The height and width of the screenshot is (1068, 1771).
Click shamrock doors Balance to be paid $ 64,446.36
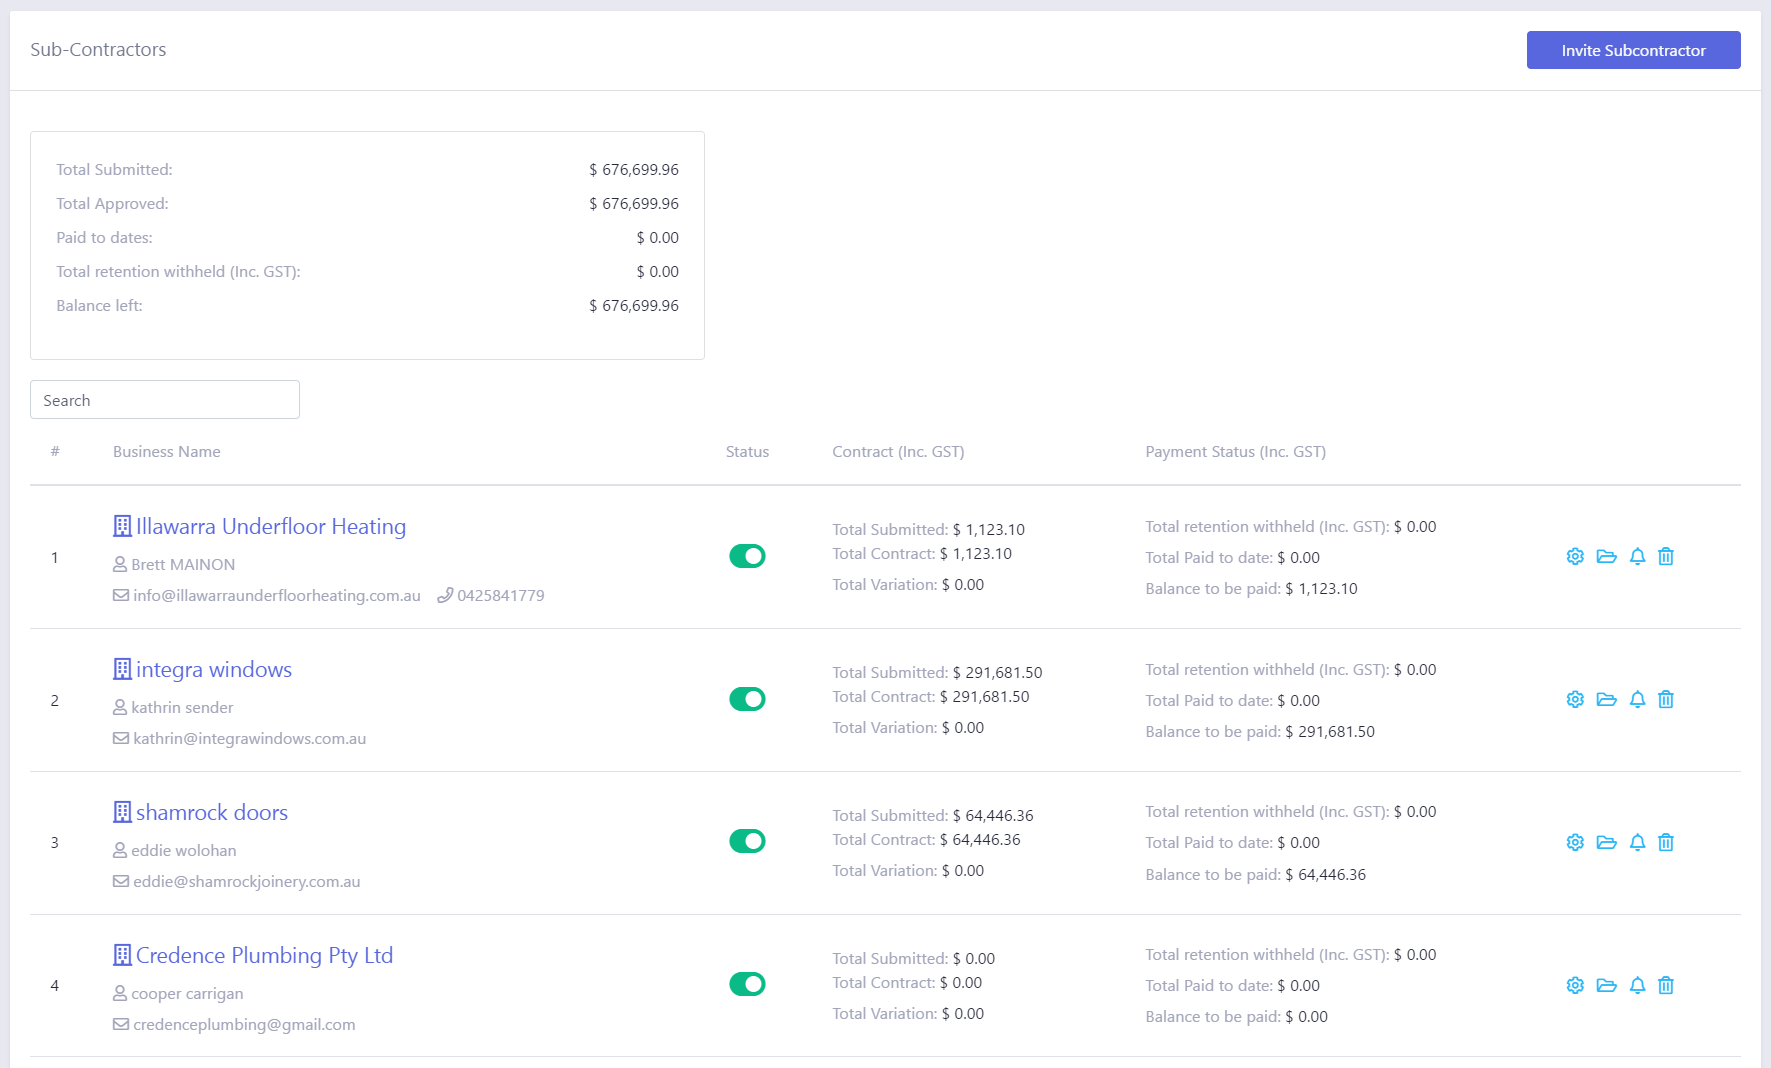pos(1255,875)
